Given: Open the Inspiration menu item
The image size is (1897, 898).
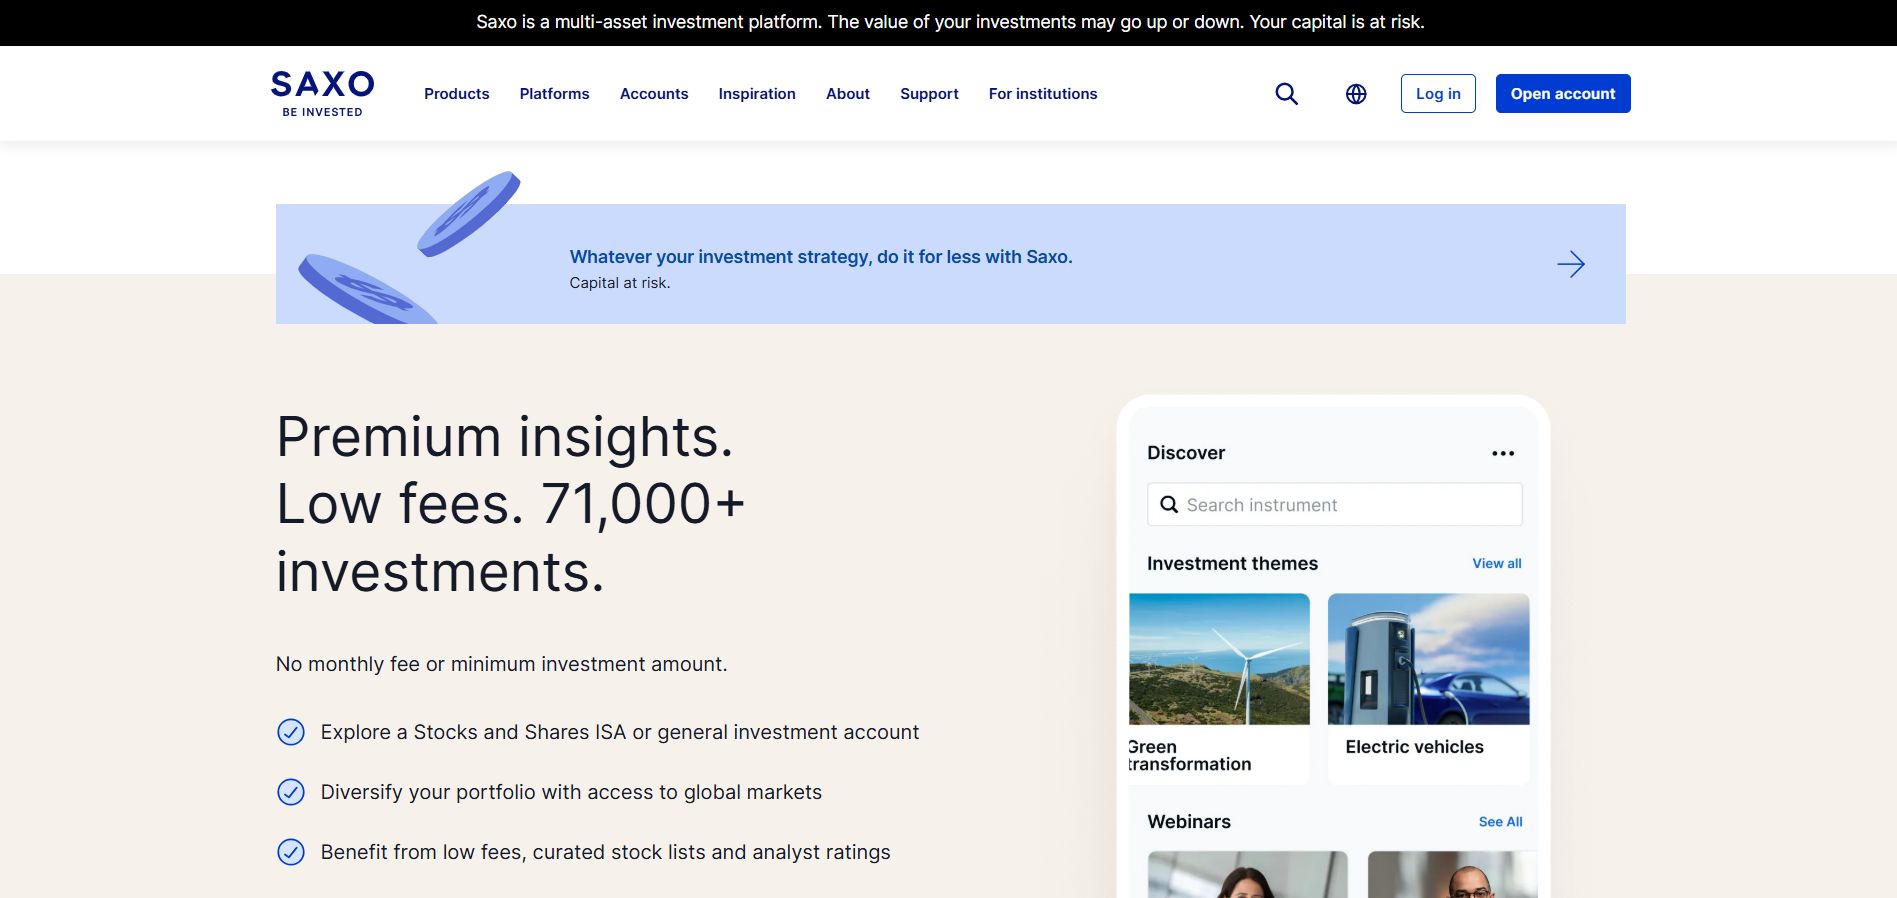Looking at the screenshot, I should pos(757,94).
